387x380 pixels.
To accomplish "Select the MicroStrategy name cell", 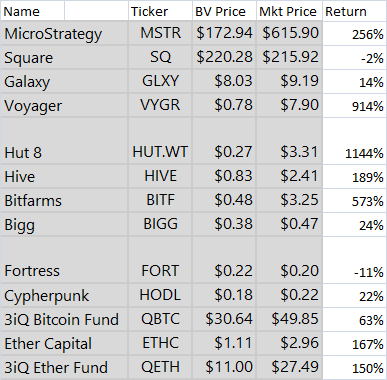I will click(64, 33).
